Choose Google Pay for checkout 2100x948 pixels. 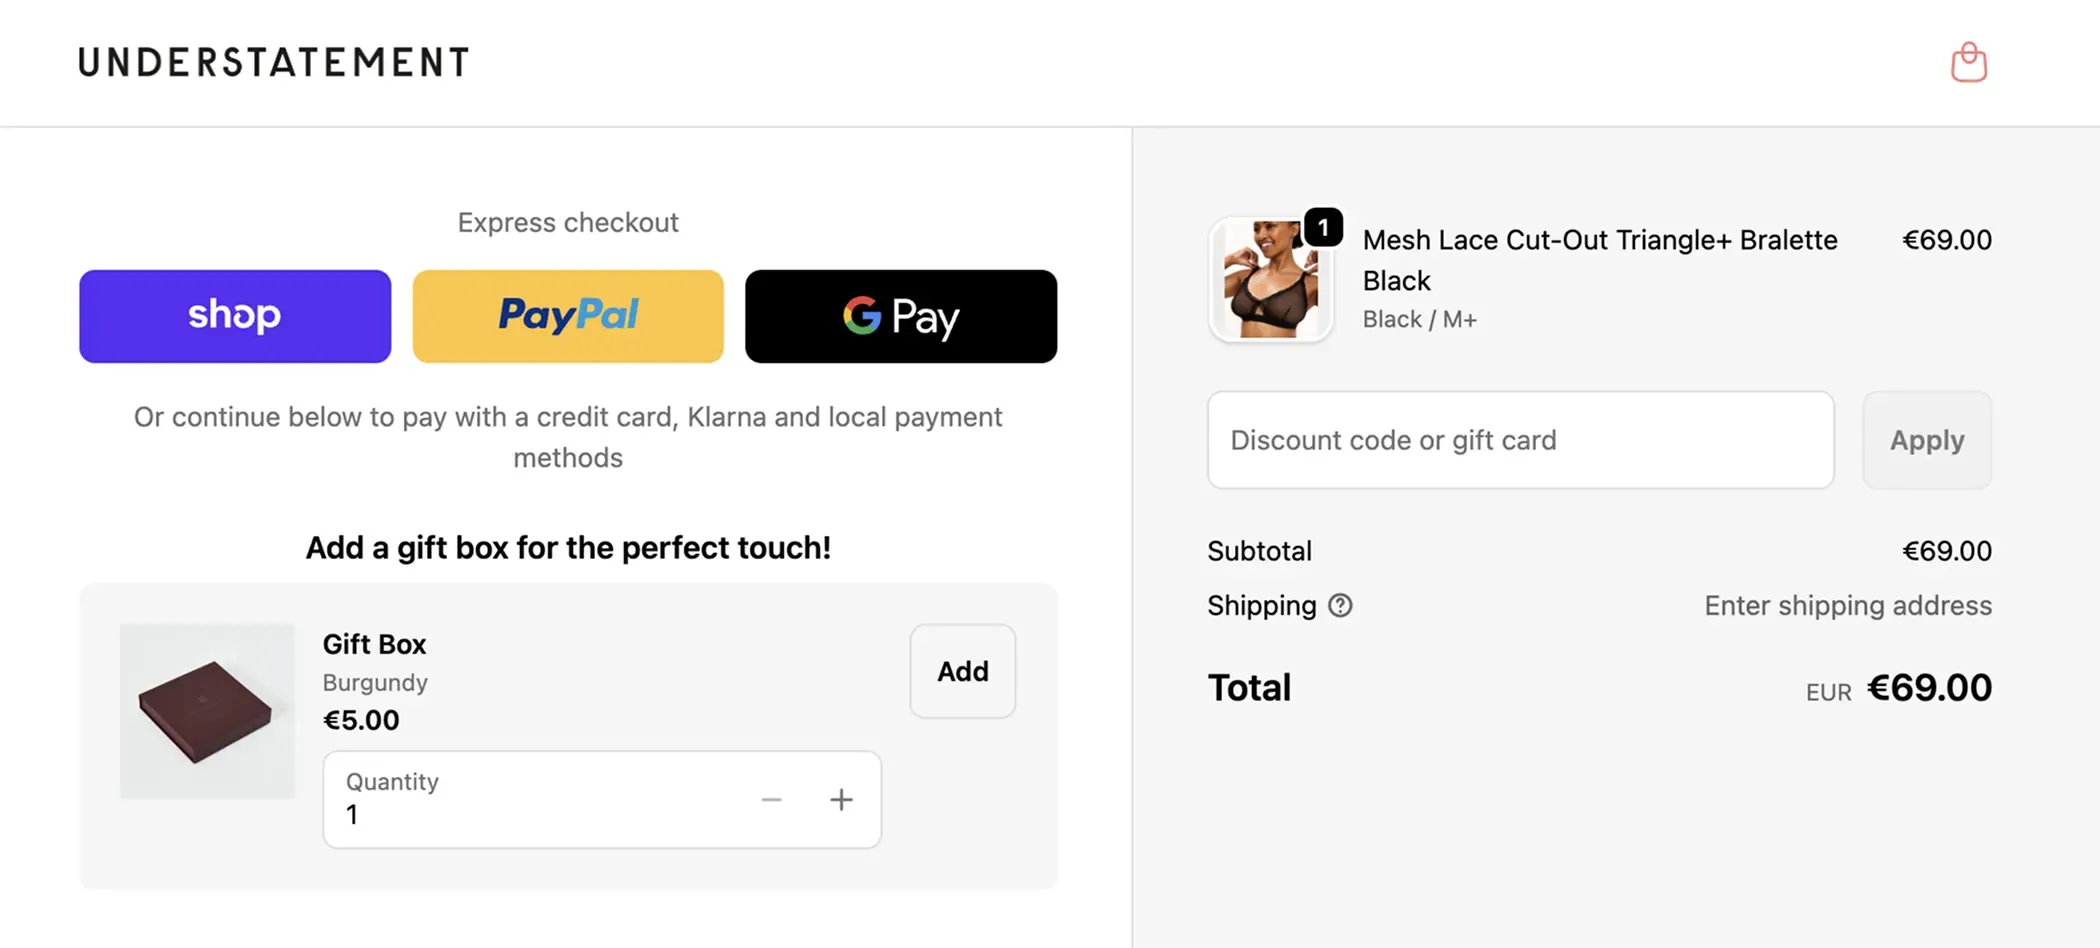tap(900, 316)
